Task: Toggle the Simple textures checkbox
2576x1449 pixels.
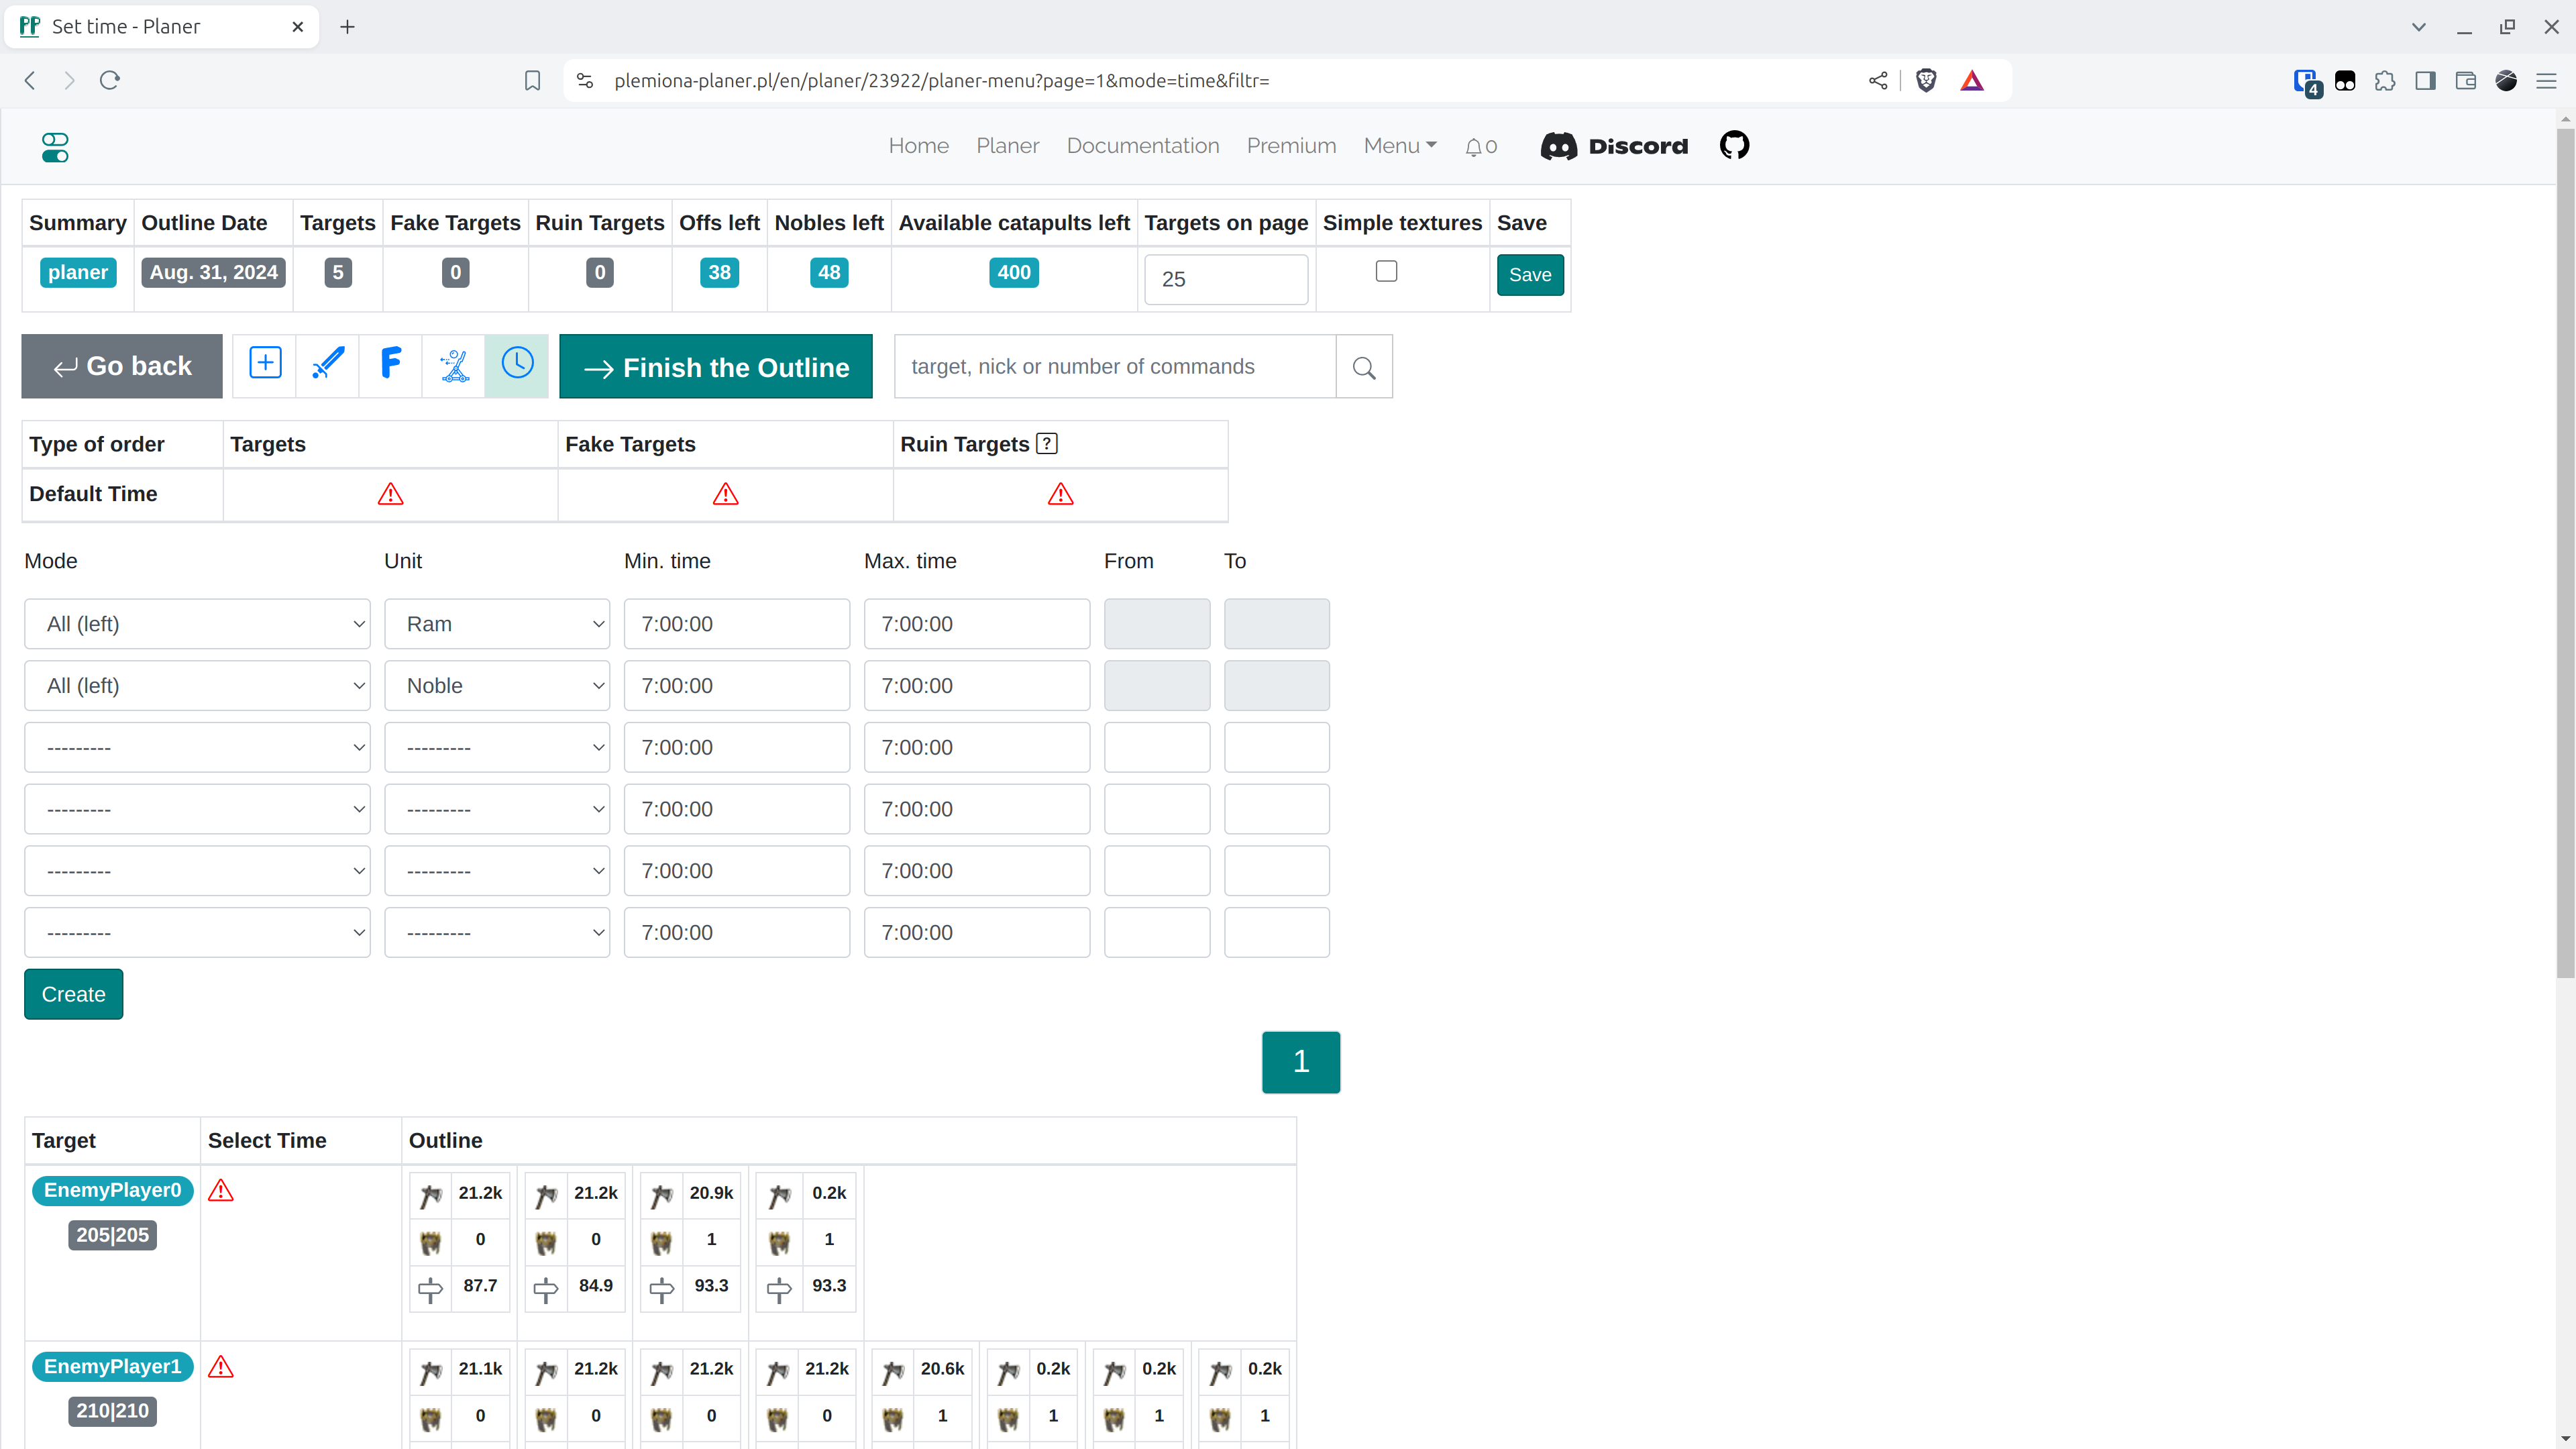Action: point(1386,272)
